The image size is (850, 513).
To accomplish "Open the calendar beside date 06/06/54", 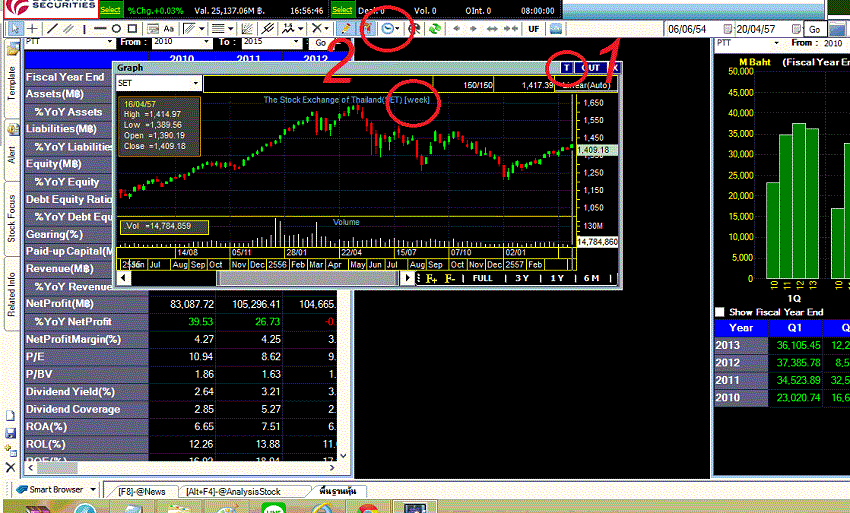I will (727, 29).
